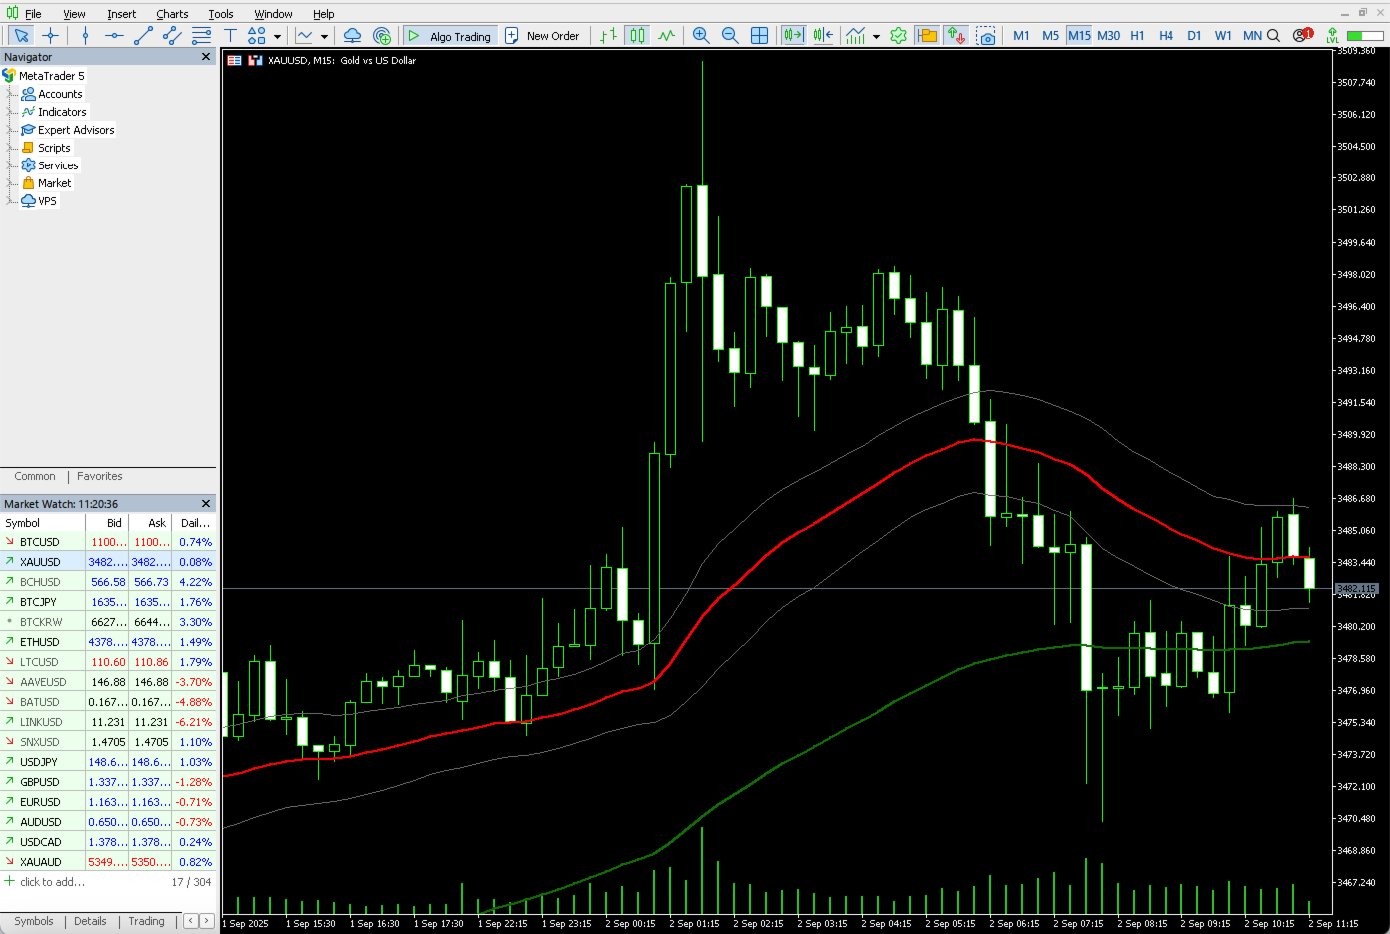
Task: Select the M15 timeframe
Action: pyautogui.click(x=1079, y=35)
